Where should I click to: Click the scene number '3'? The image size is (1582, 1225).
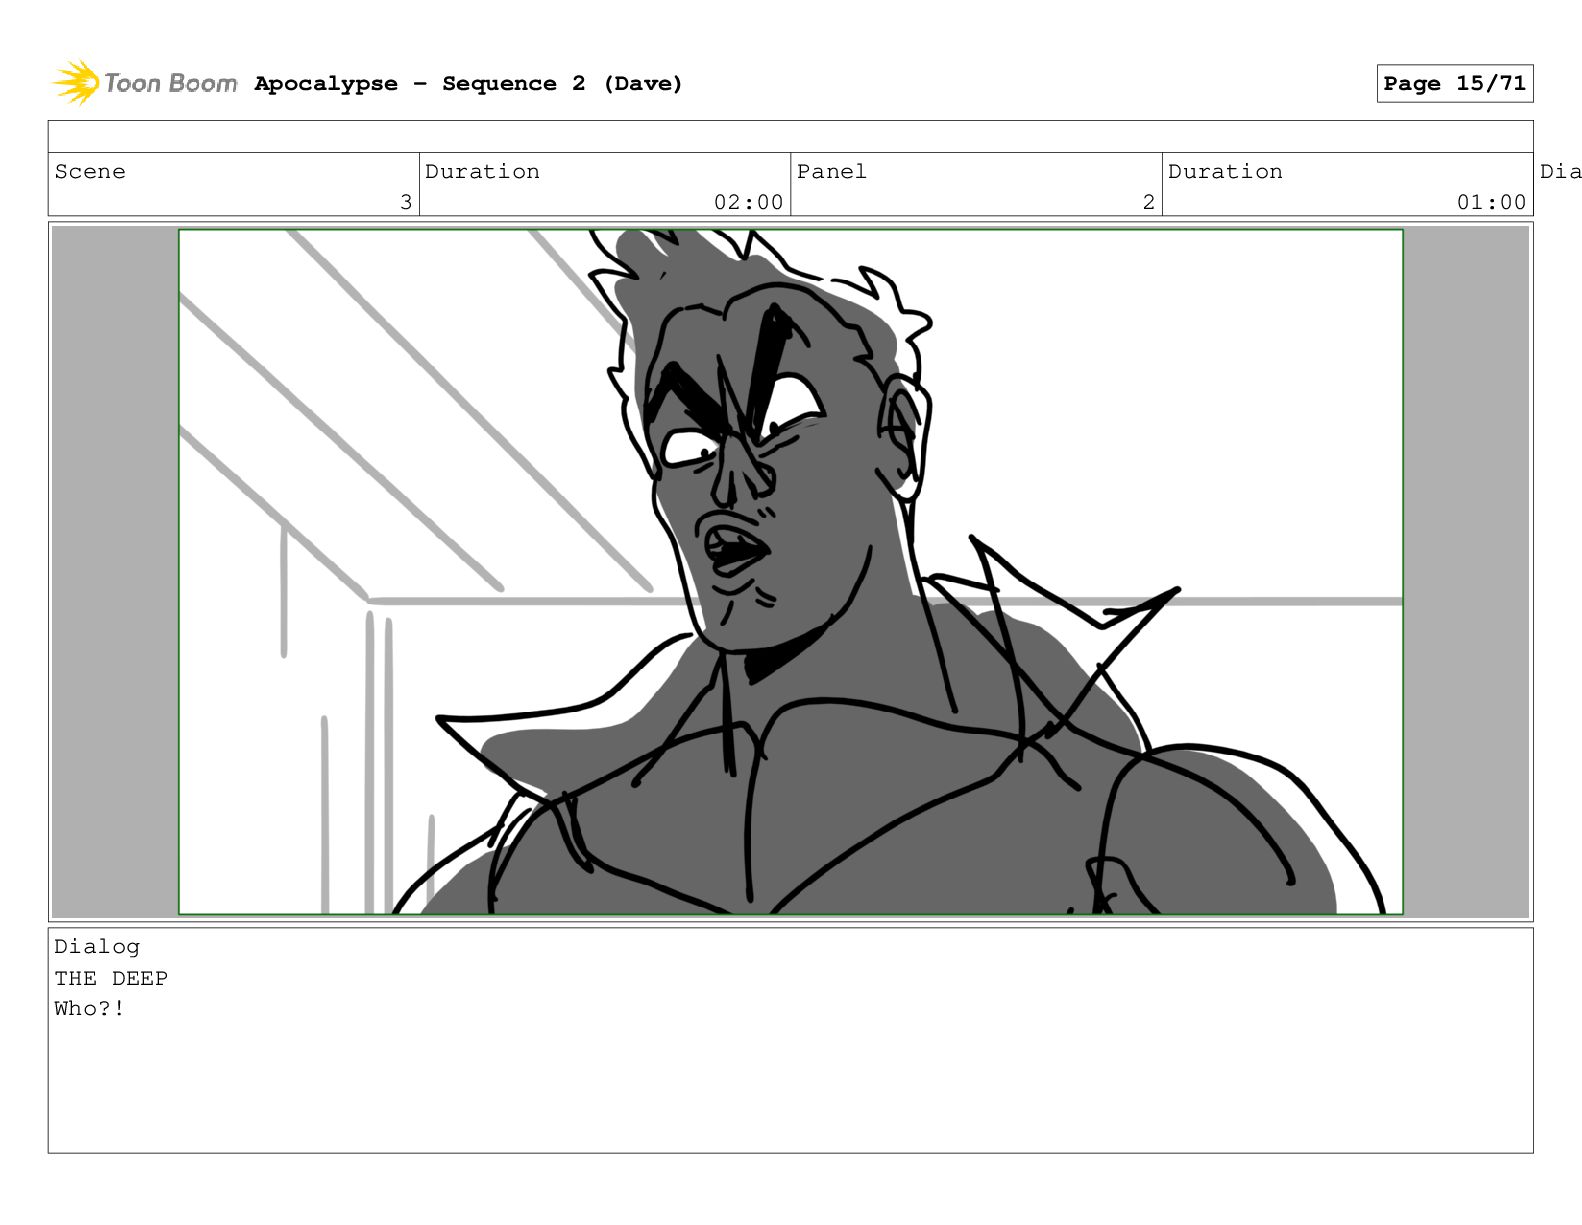(406, 202)
